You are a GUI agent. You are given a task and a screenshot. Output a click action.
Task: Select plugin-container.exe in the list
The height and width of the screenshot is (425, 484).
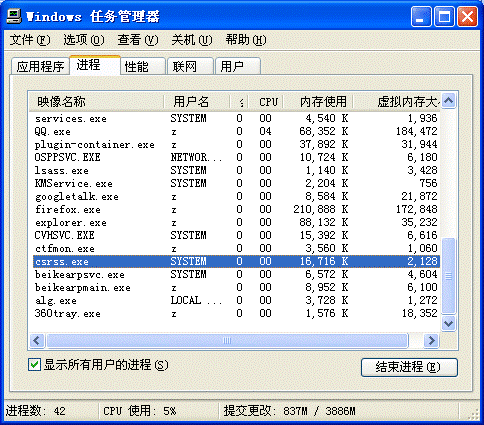(236, 144)
